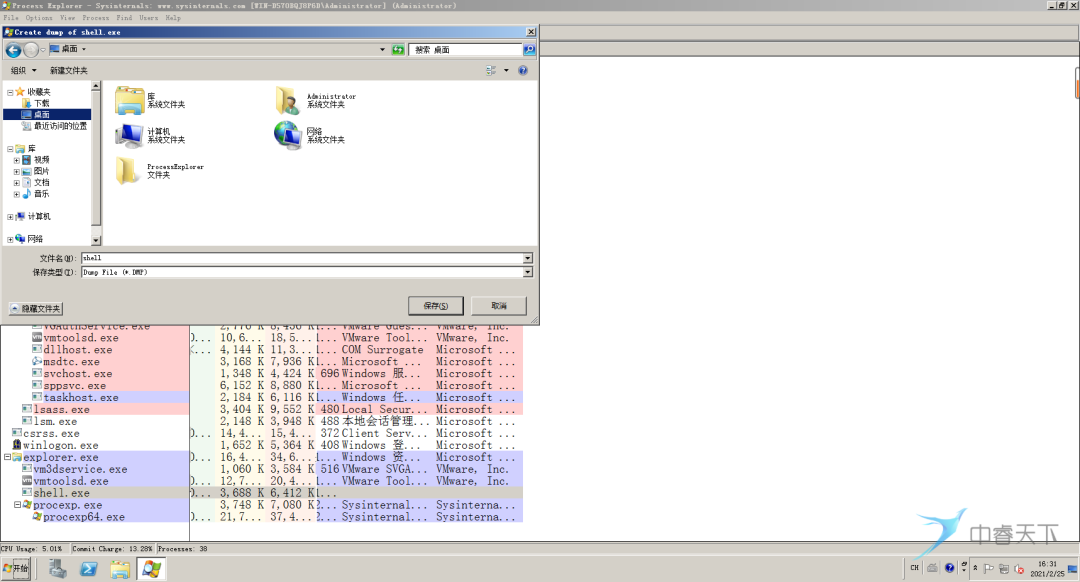Click the muted volume tray icon
Image resolution: width=1080 pixels, height=582 pixels.
pos(1019,569)
